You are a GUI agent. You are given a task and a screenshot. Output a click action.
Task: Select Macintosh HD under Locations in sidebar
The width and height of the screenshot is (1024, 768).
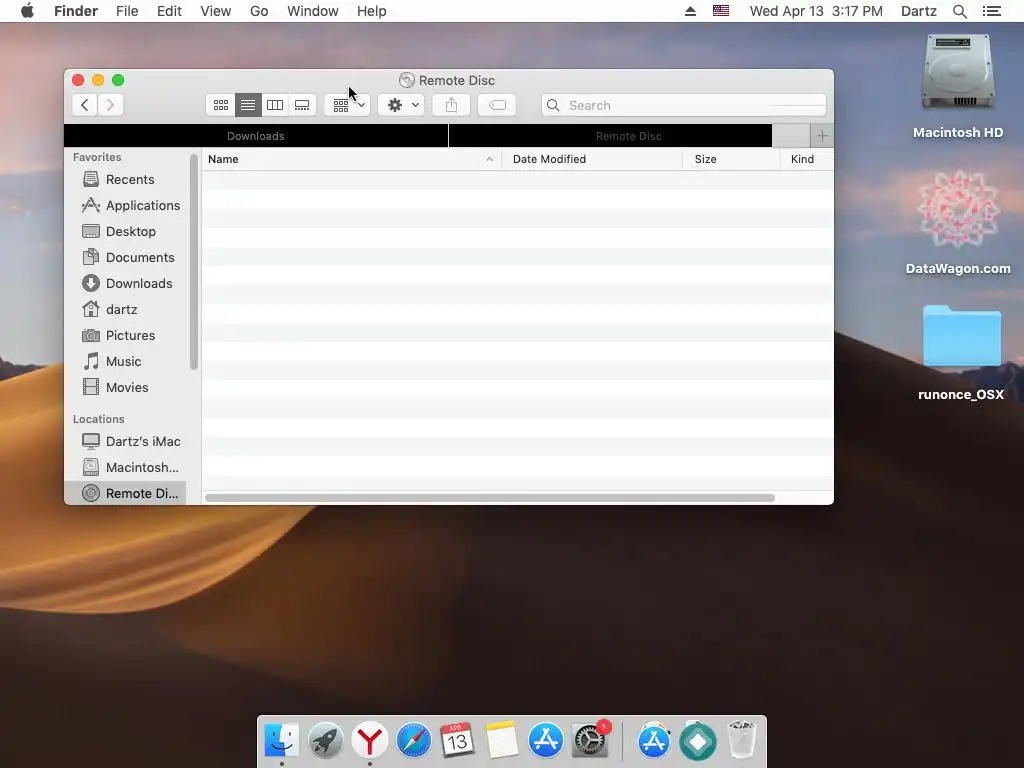(x=125, y=468)
